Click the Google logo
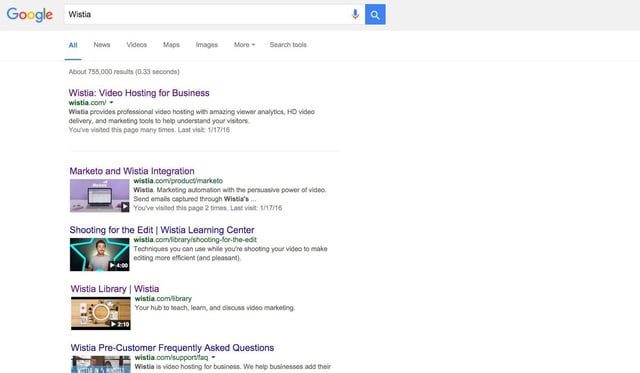This screenshot has width=640, height=373. click(x=30, y=15)
